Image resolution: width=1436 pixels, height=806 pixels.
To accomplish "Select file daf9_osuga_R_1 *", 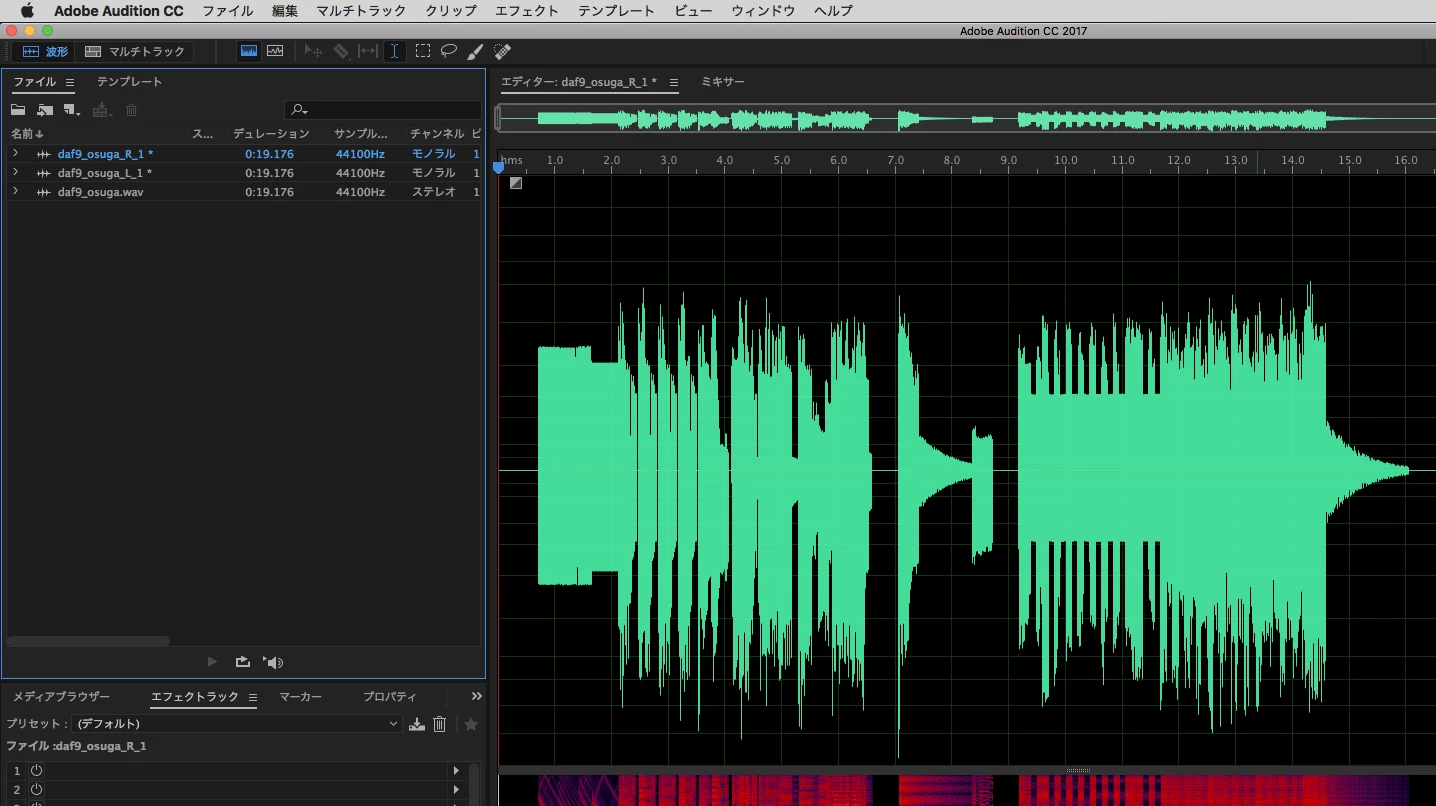I will [x=105, y=154].
